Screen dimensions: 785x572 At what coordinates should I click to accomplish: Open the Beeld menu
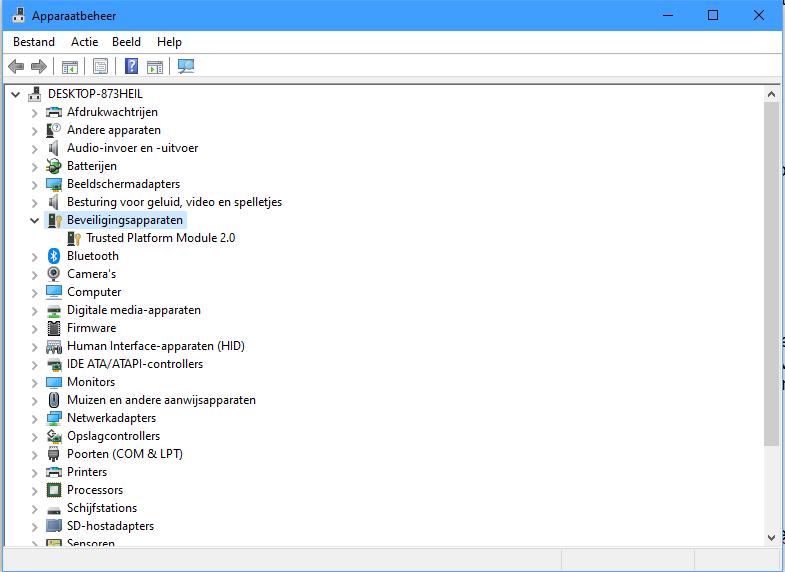pos(126,42)
